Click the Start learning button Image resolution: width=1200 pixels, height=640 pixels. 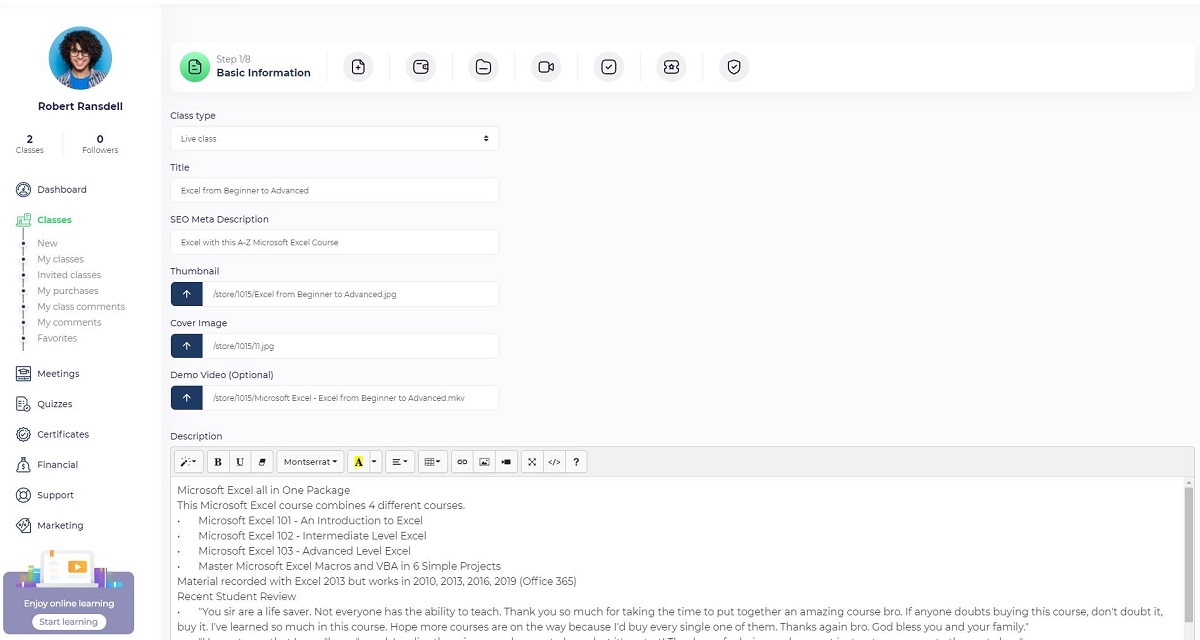point(68,622)
